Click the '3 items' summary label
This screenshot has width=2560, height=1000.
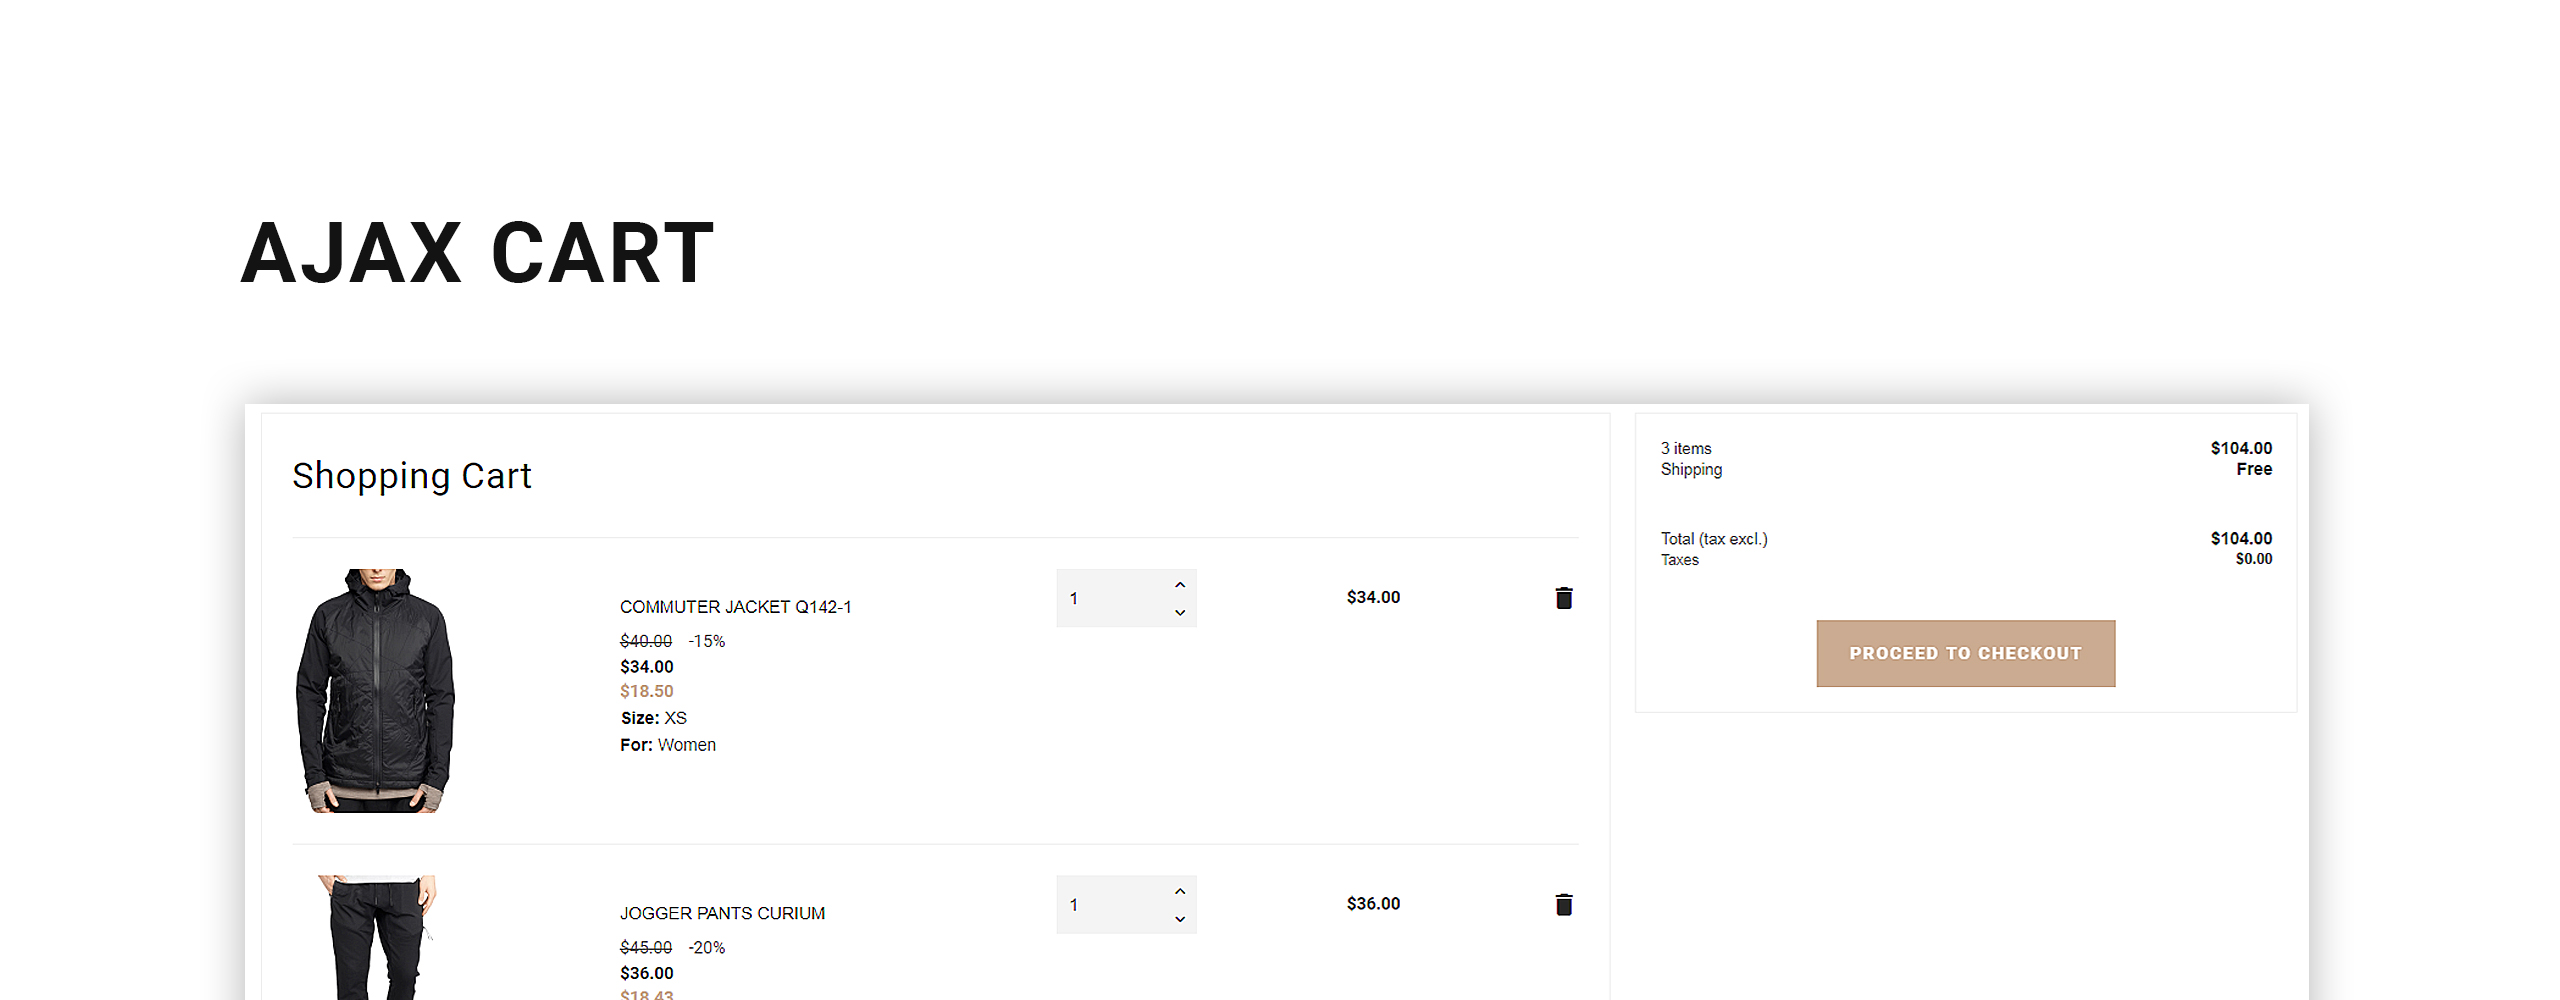tap(1686, 448)
